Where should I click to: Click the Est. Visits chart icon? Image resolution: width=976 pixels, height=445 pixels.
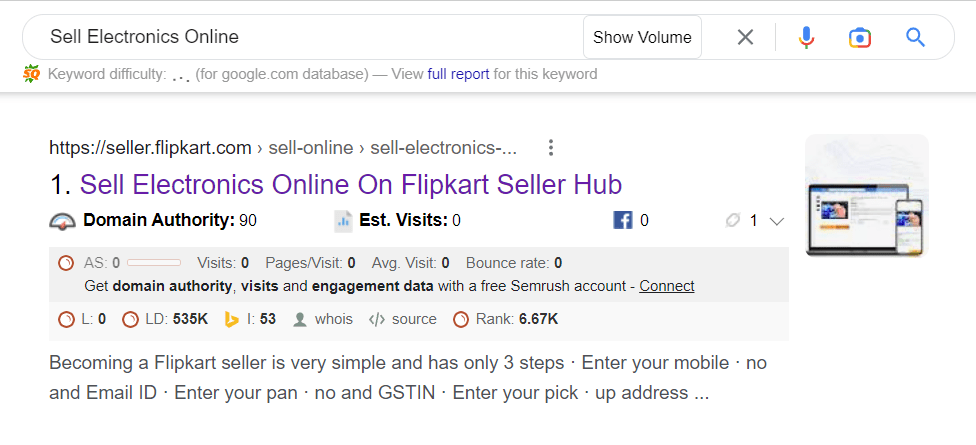click(343, 220)
